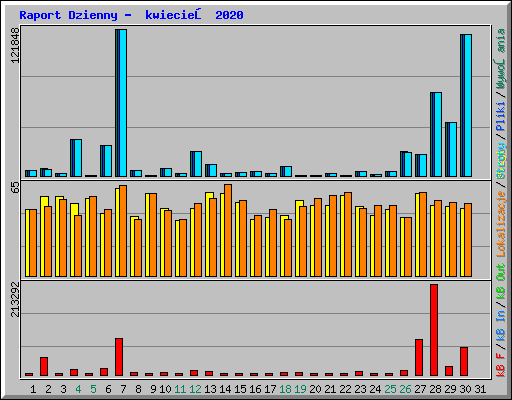Select day label 23 on the x-axis

[360, 389]
